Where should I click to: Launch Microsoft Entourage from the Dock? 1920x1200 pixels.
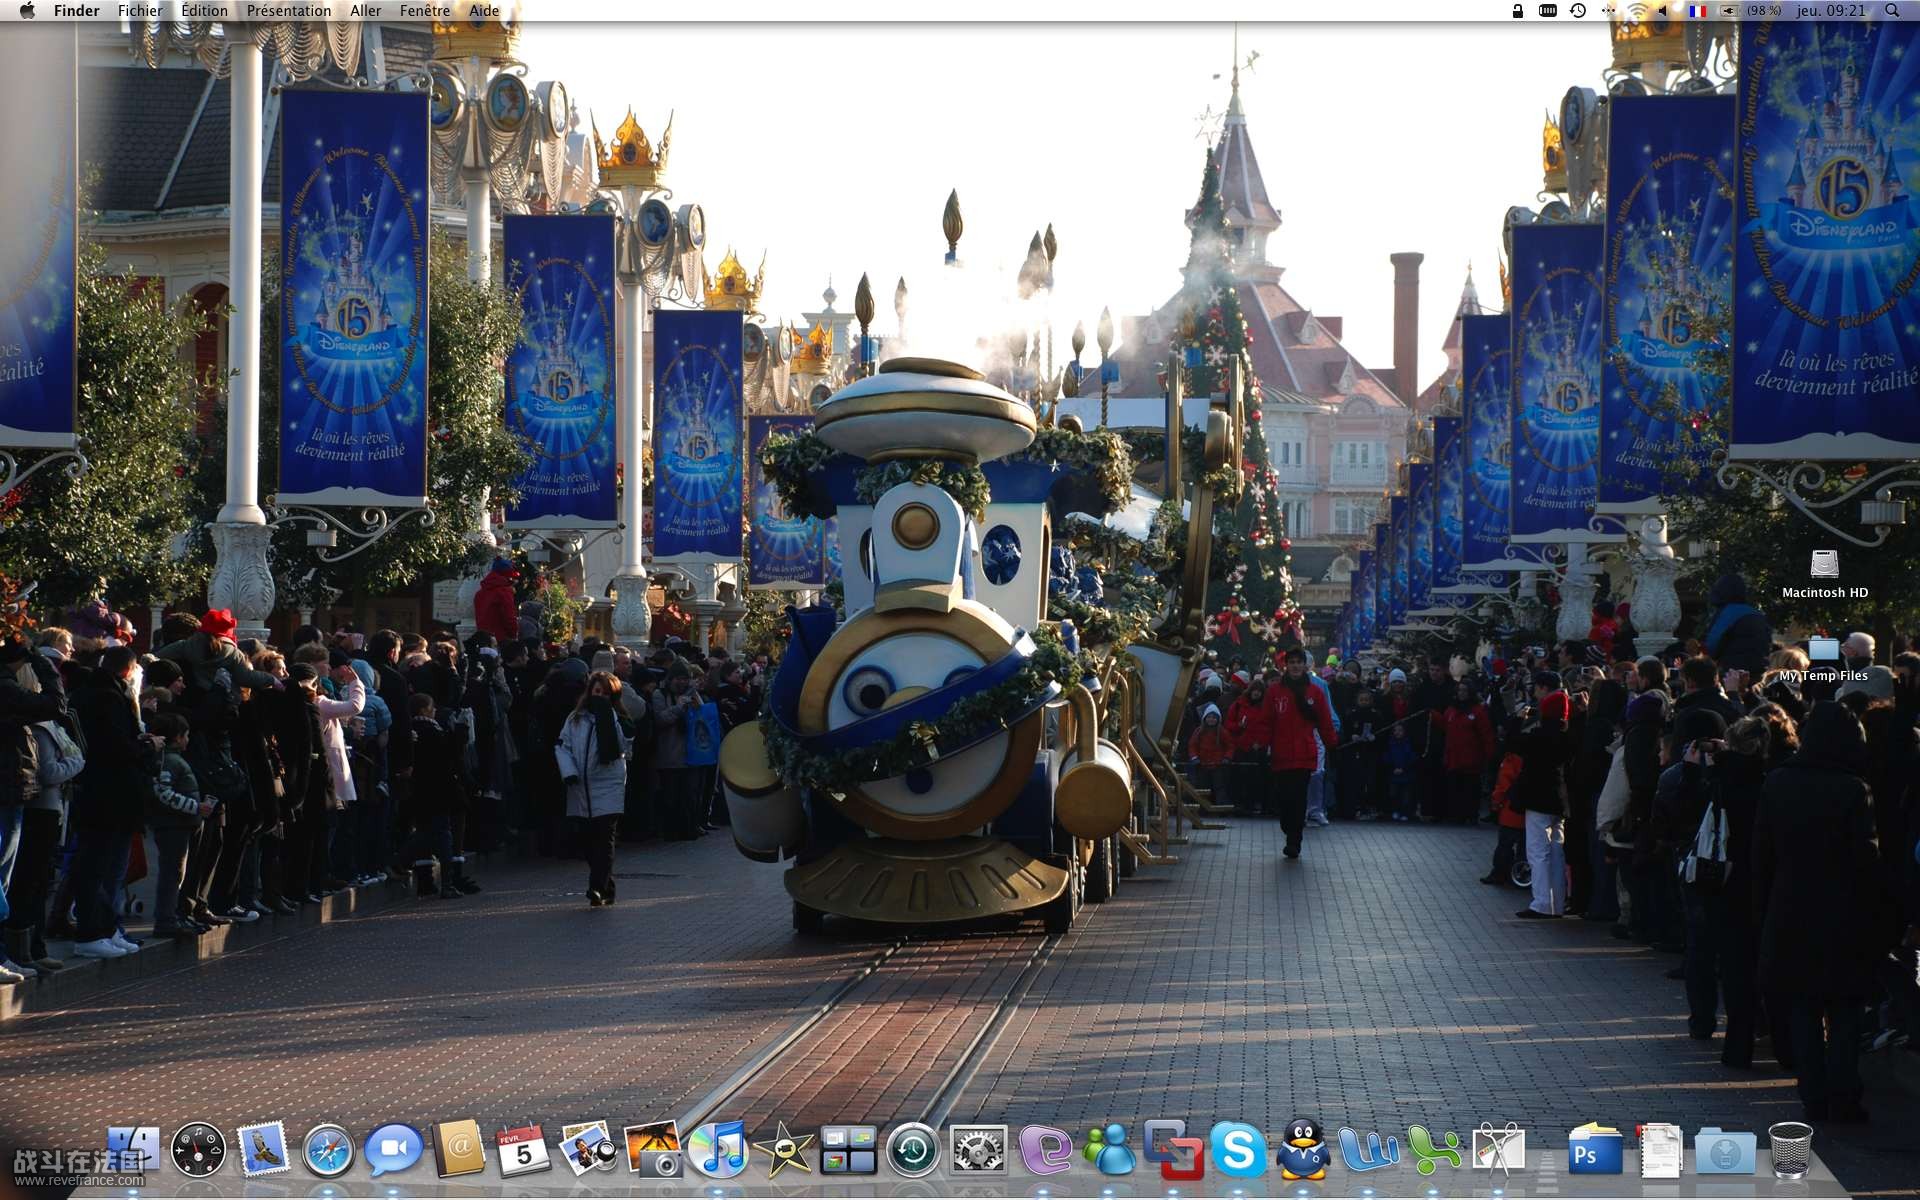pyautogui.click(x=1044, y=1150)
